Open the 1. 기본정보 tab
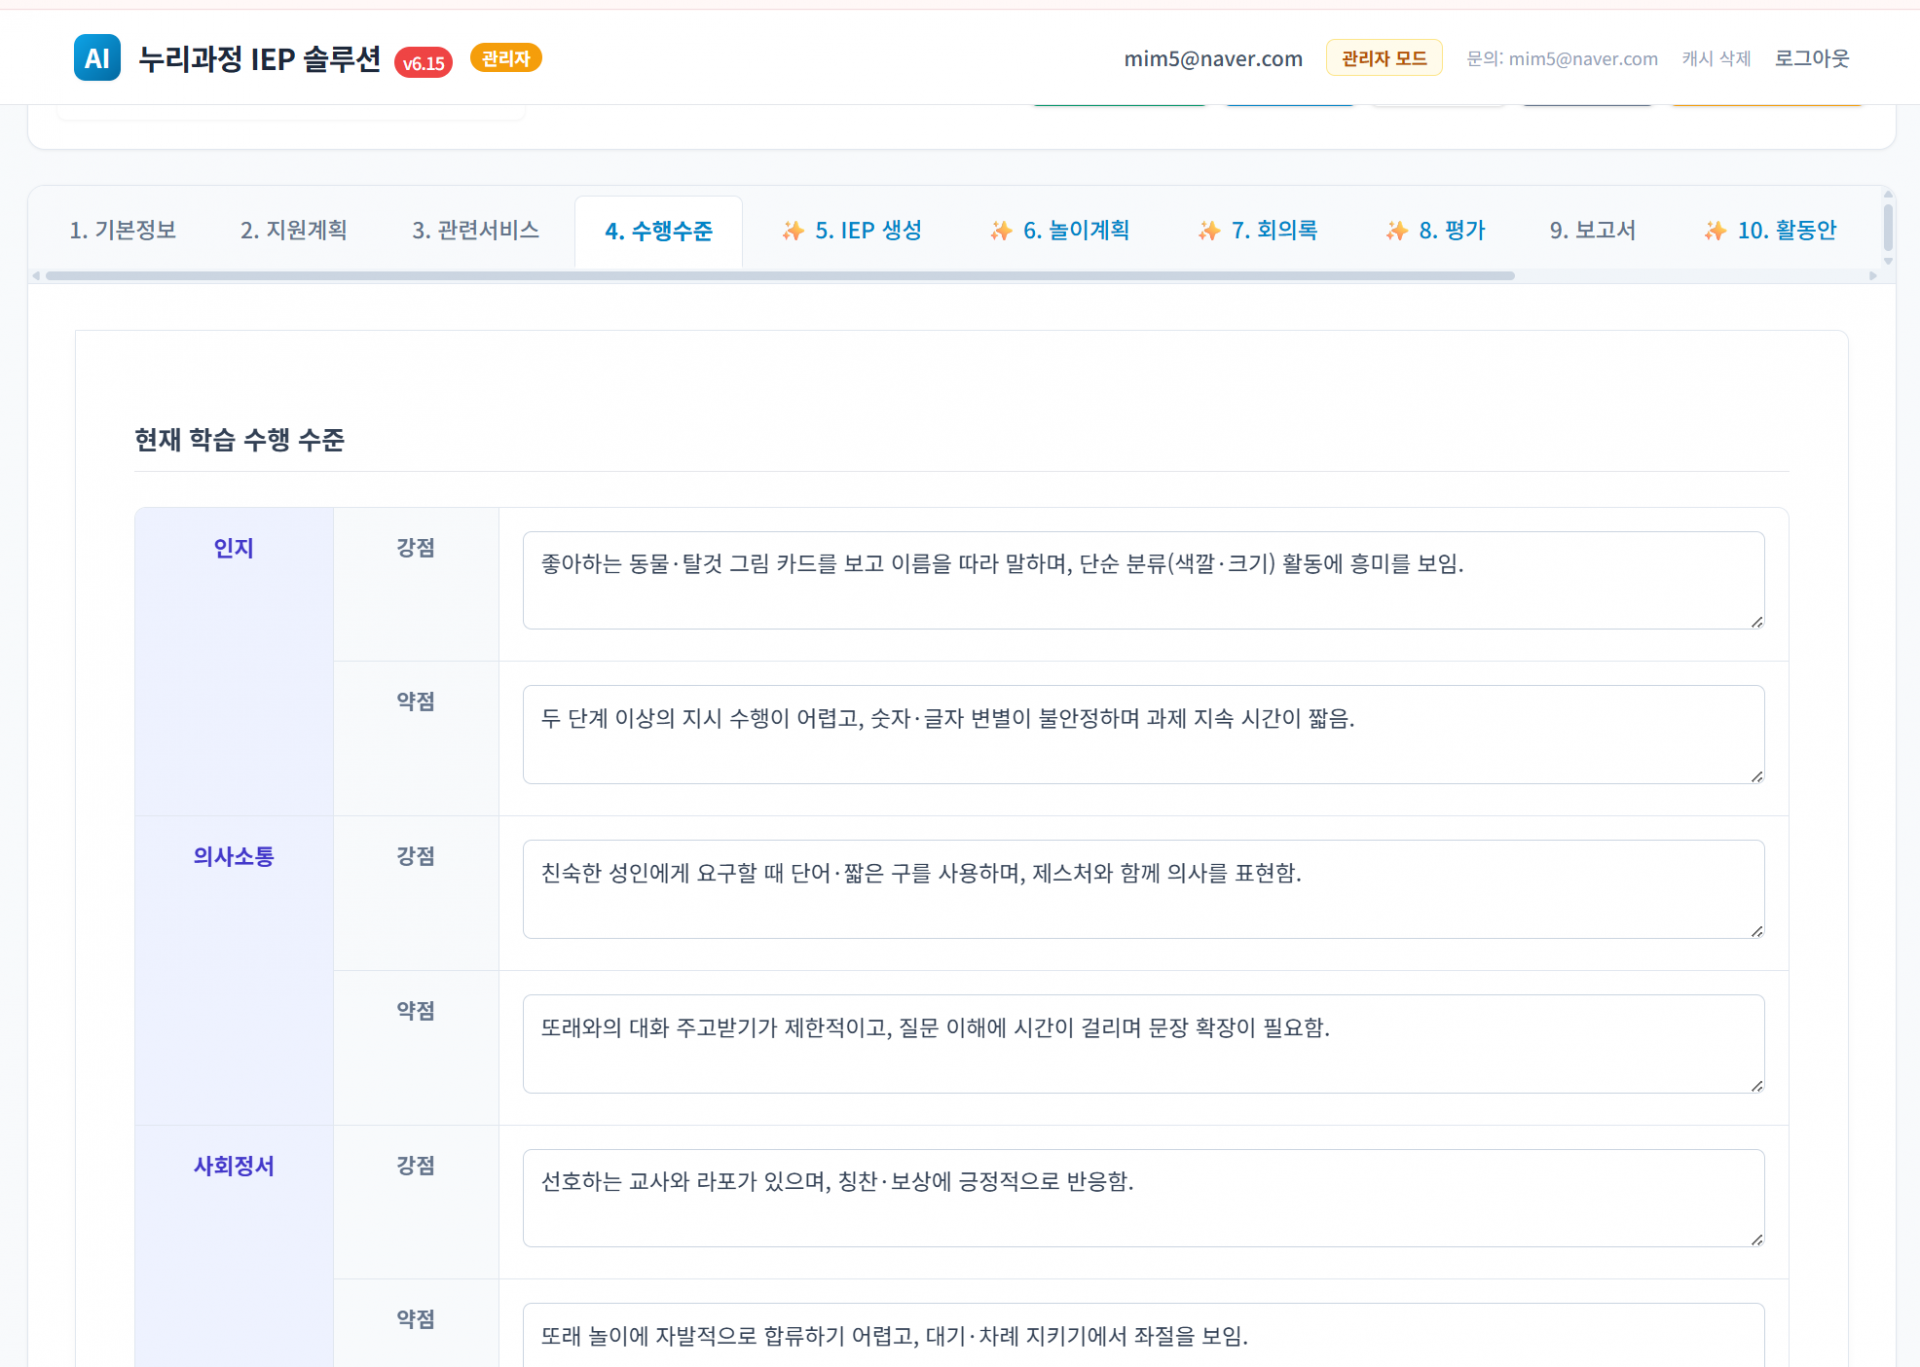 click(x=123, y=231)
